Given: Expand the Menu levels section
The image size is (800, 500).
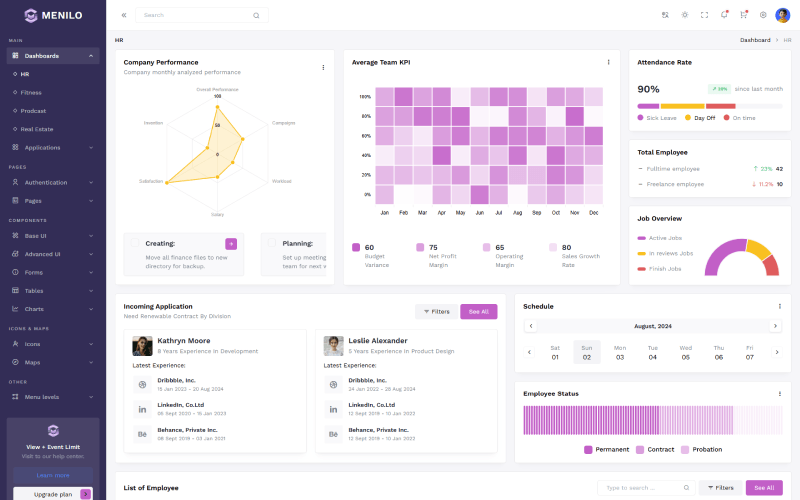Looking at the screenshot, I should (x=52, y=397).
